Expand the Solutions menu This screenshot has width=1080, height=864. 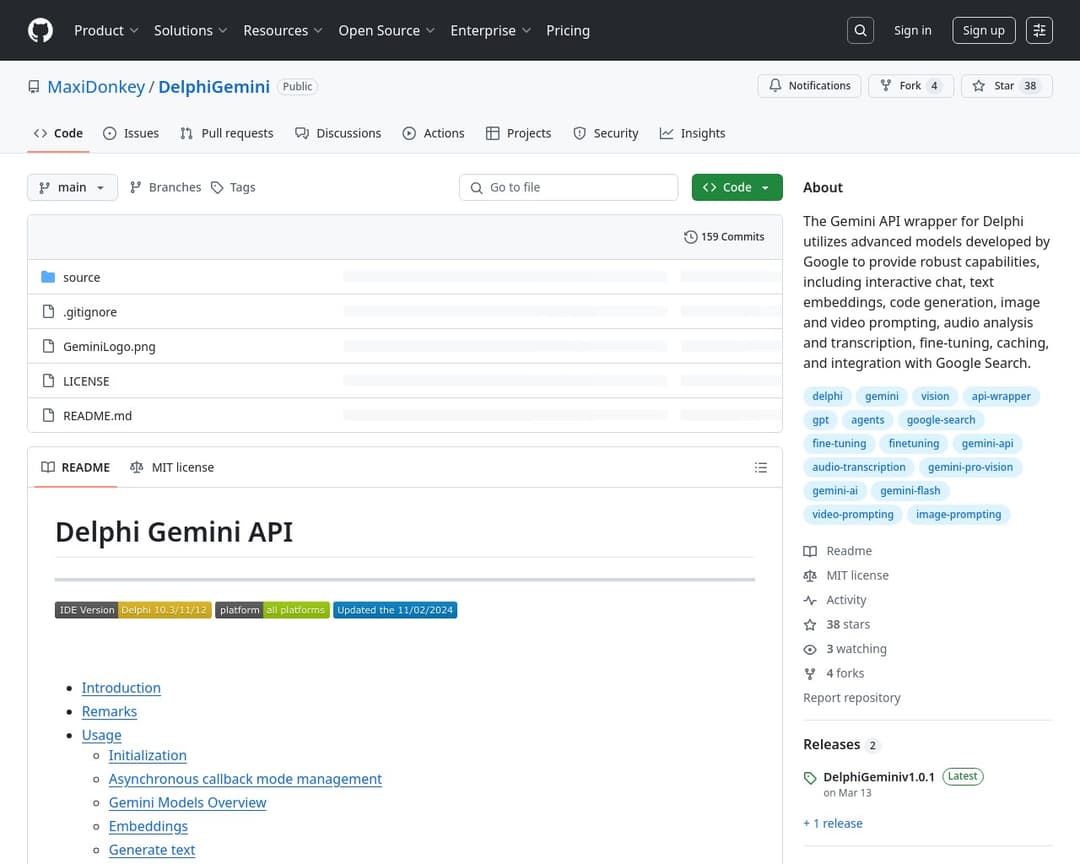(190, 30)
